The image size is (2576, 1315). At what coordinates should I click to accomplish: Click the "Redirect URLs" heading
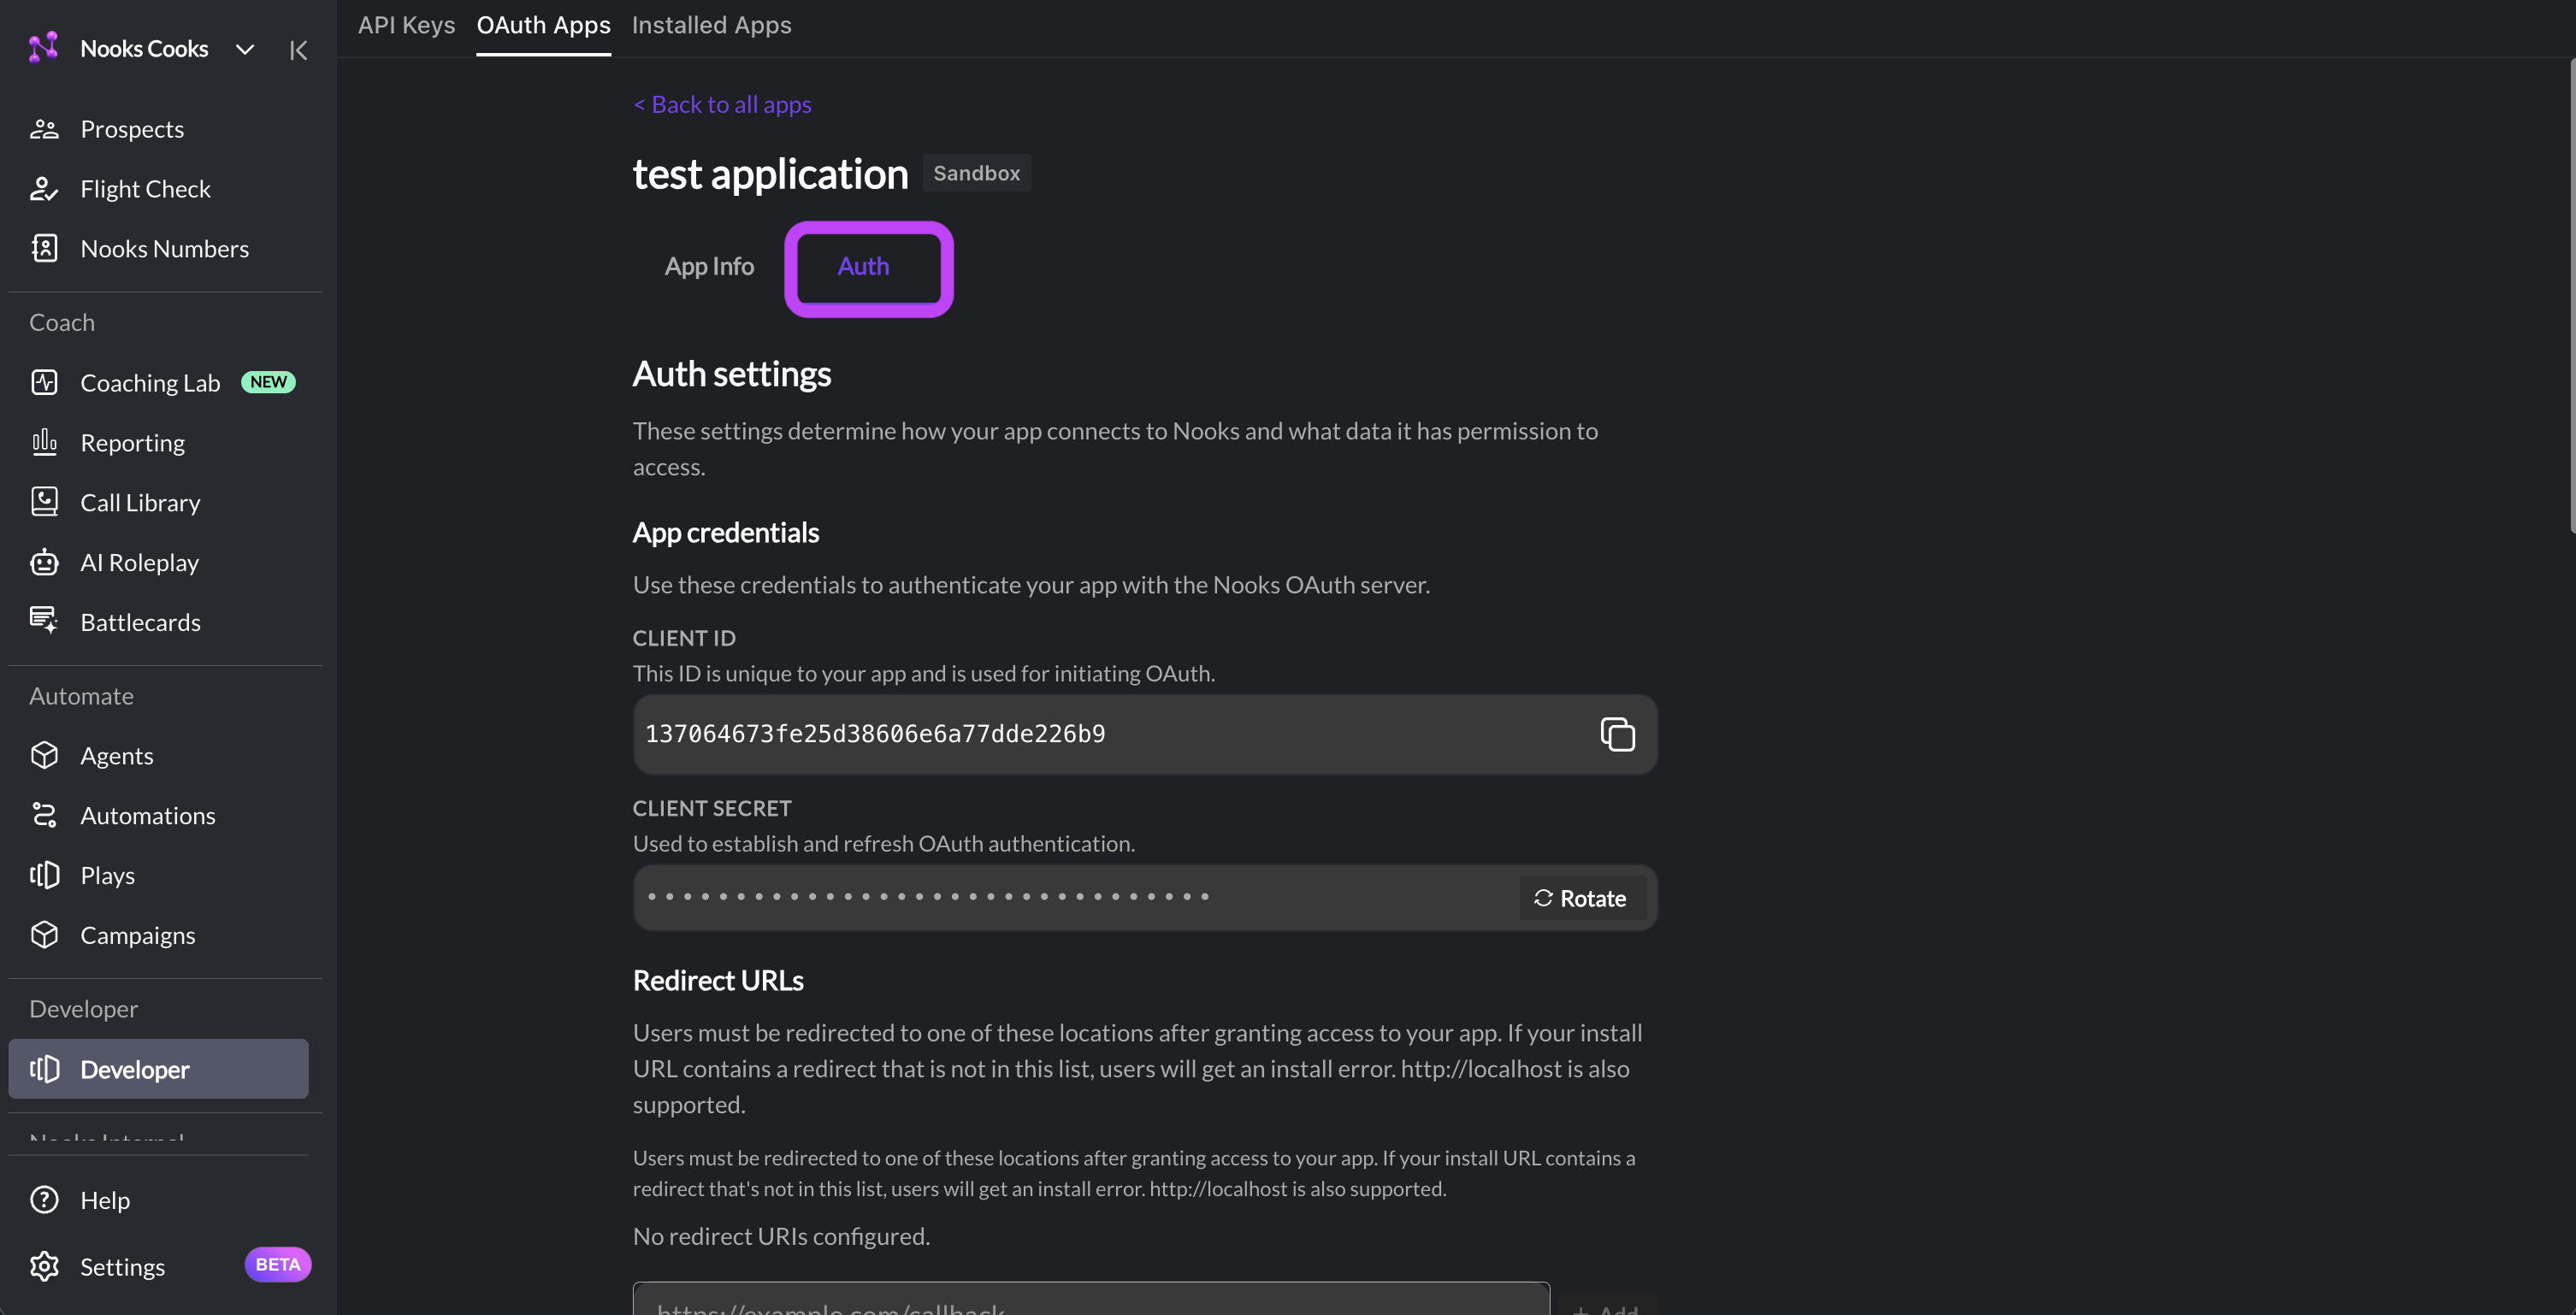718,980
